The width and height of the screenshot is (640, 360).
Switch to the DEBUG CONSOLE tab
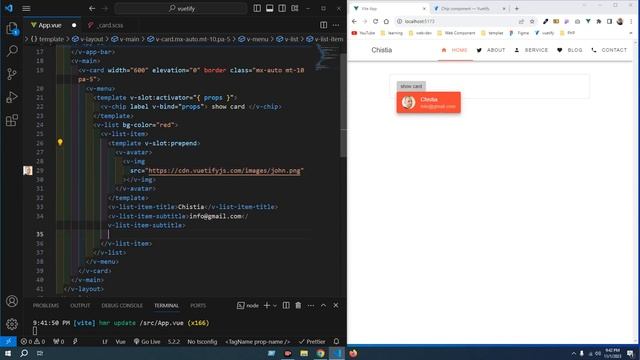coord(122,305)
